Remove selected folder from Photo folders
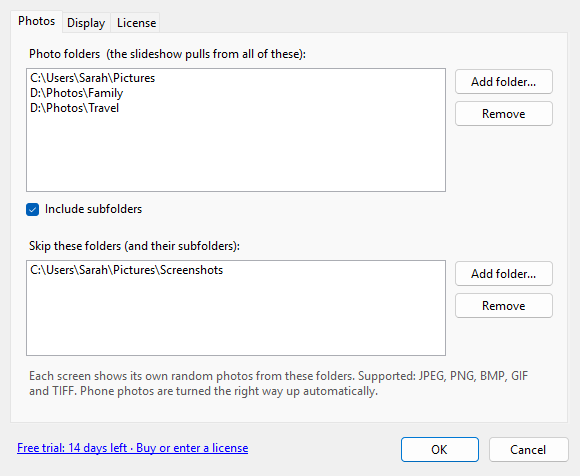Screen dimensions: 580x476 click(504, 114)
